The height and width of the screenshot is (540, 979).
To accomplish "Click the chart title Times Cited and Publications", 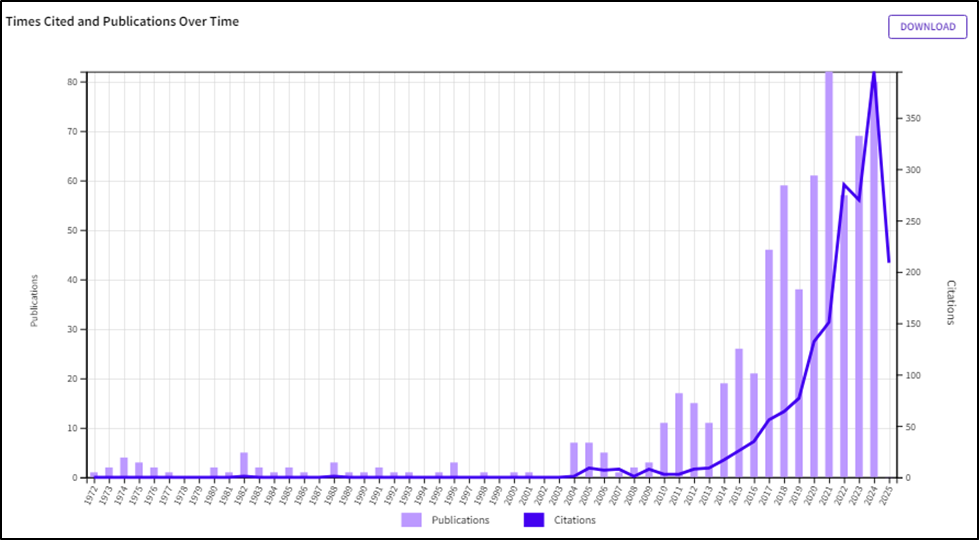I will tap(123, 21).
